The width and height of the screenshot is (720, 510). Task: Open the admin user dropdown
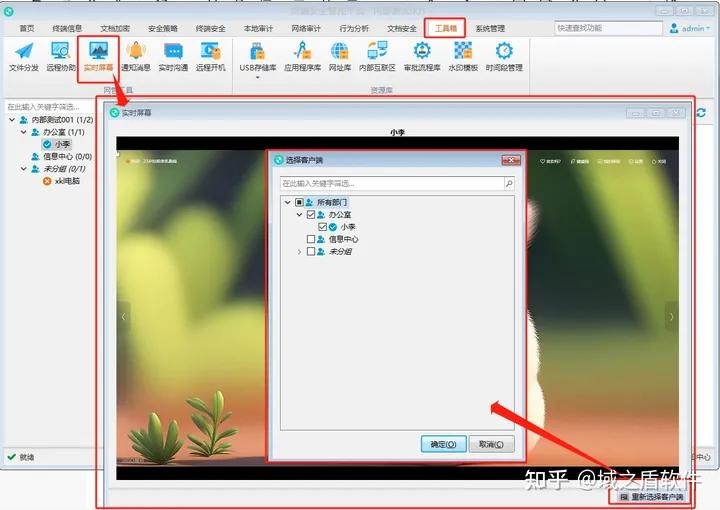(688, 29)
